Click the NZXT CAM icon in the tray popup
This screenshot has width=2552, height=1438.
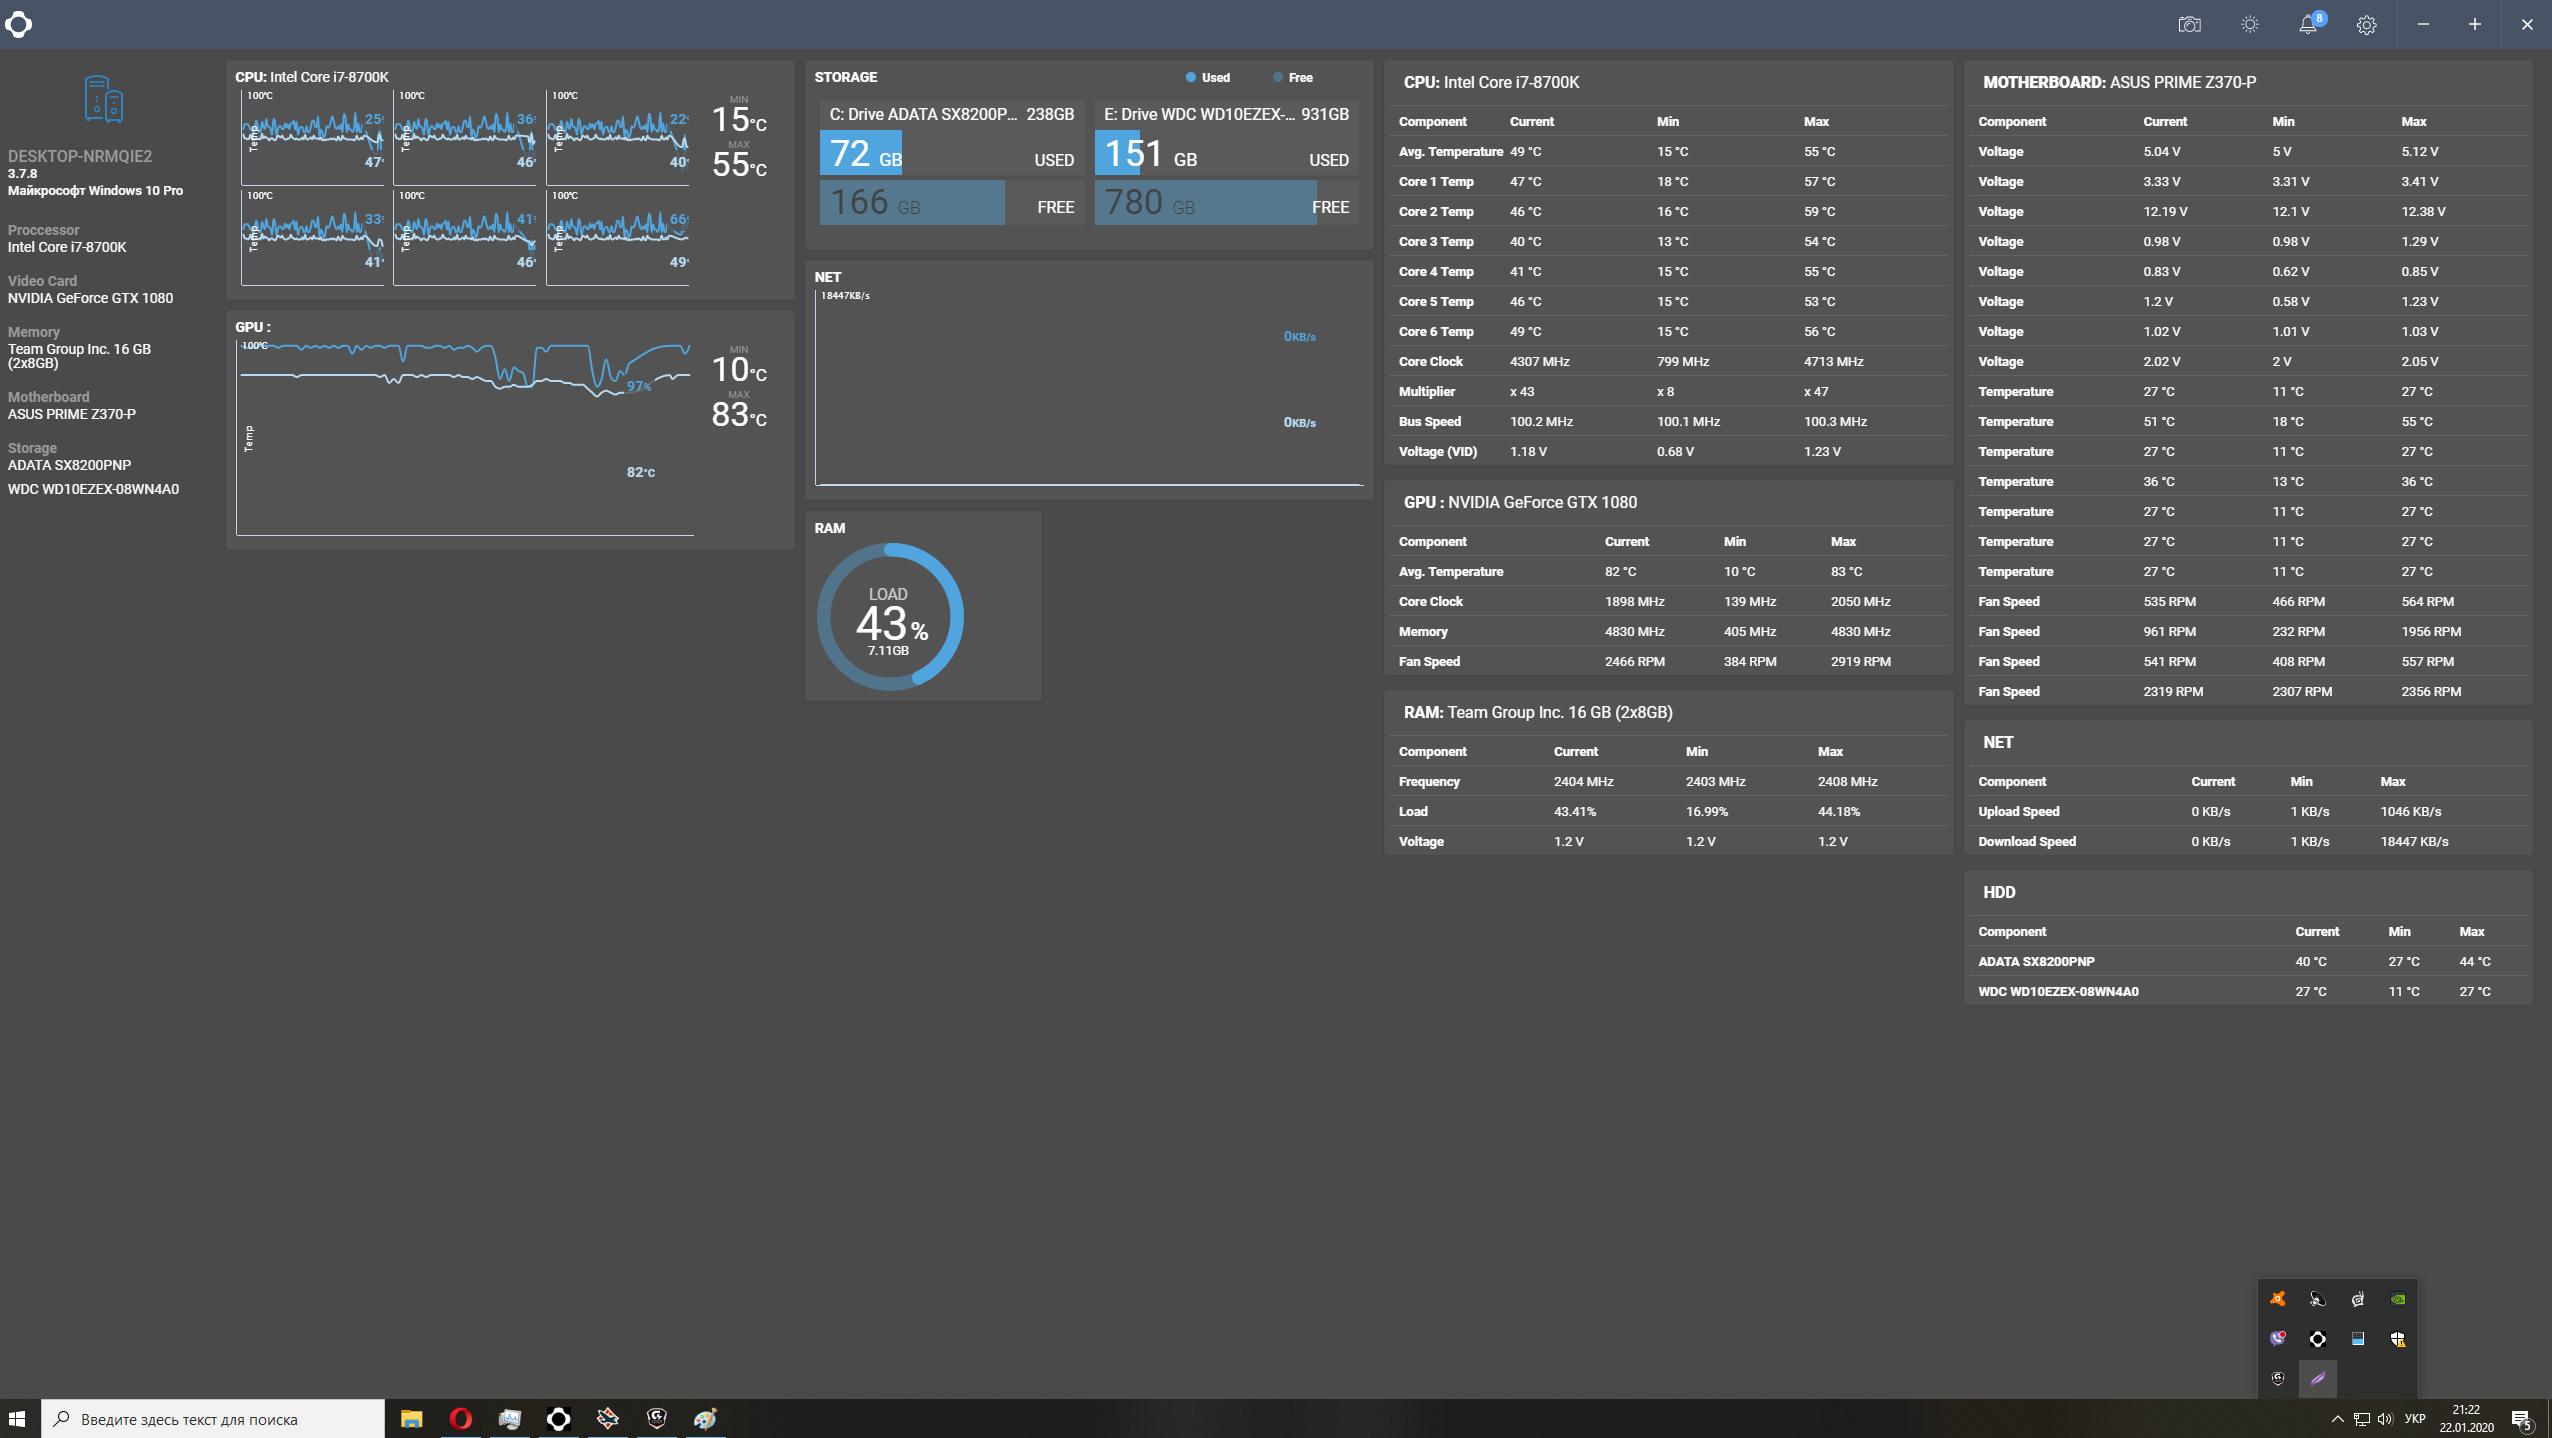pyautogui.click(x=2318, y=1339)
